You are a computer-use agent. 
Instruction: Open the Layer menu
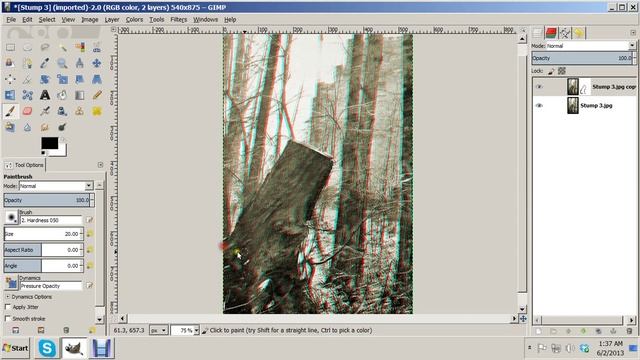click(112, 20)
